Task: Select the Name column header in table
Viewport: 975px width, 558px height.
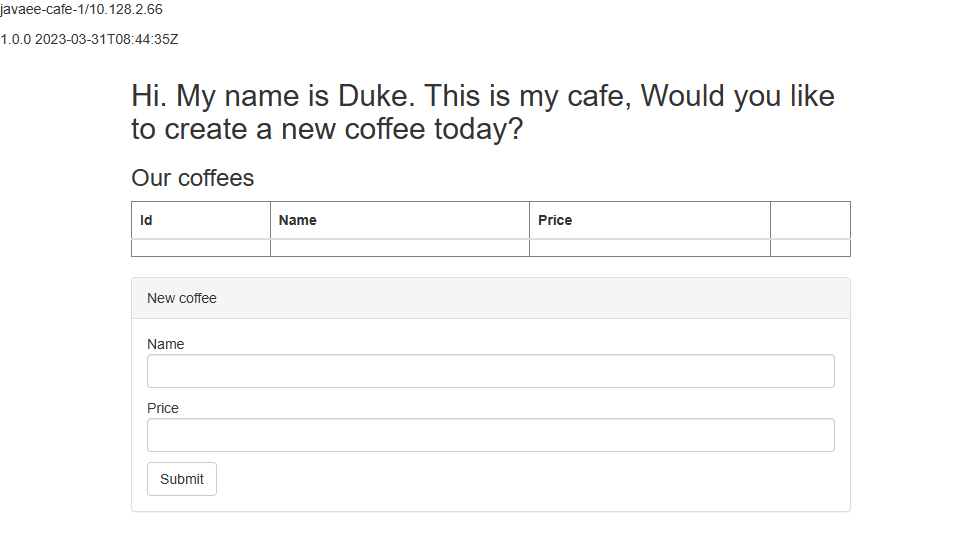Action: click(x=298, y=220)
